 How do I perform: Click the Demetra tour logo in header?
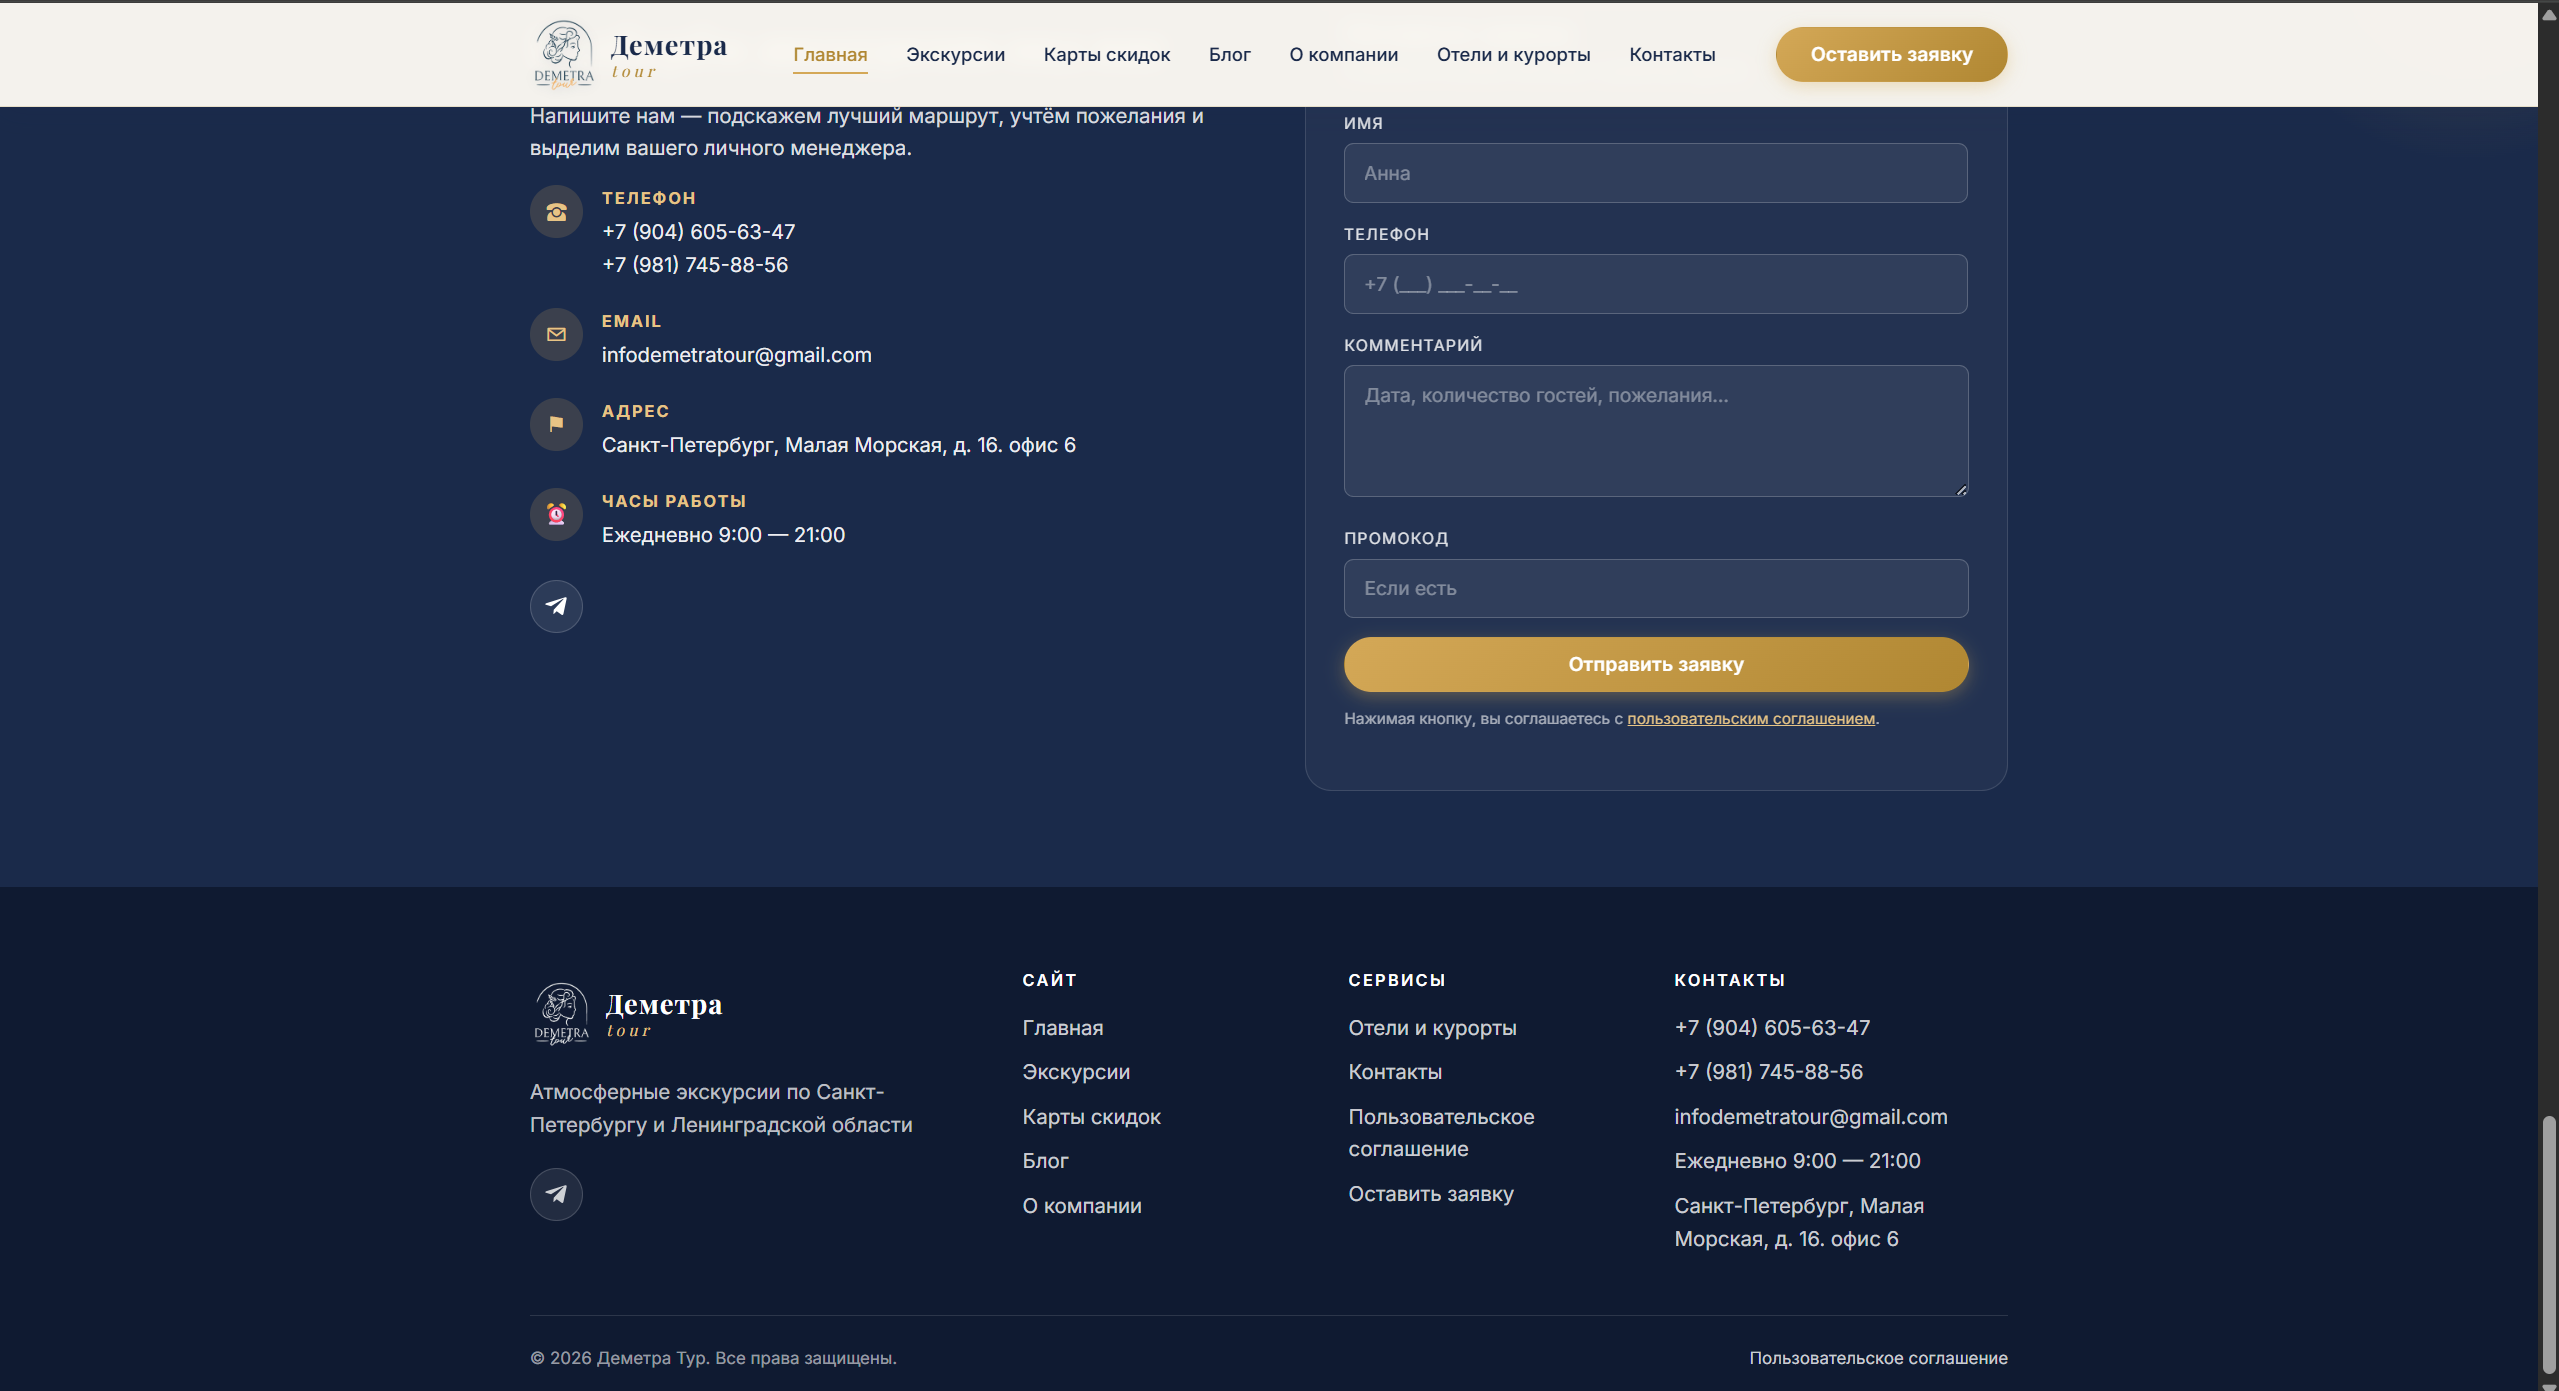(x=631, y=55)
